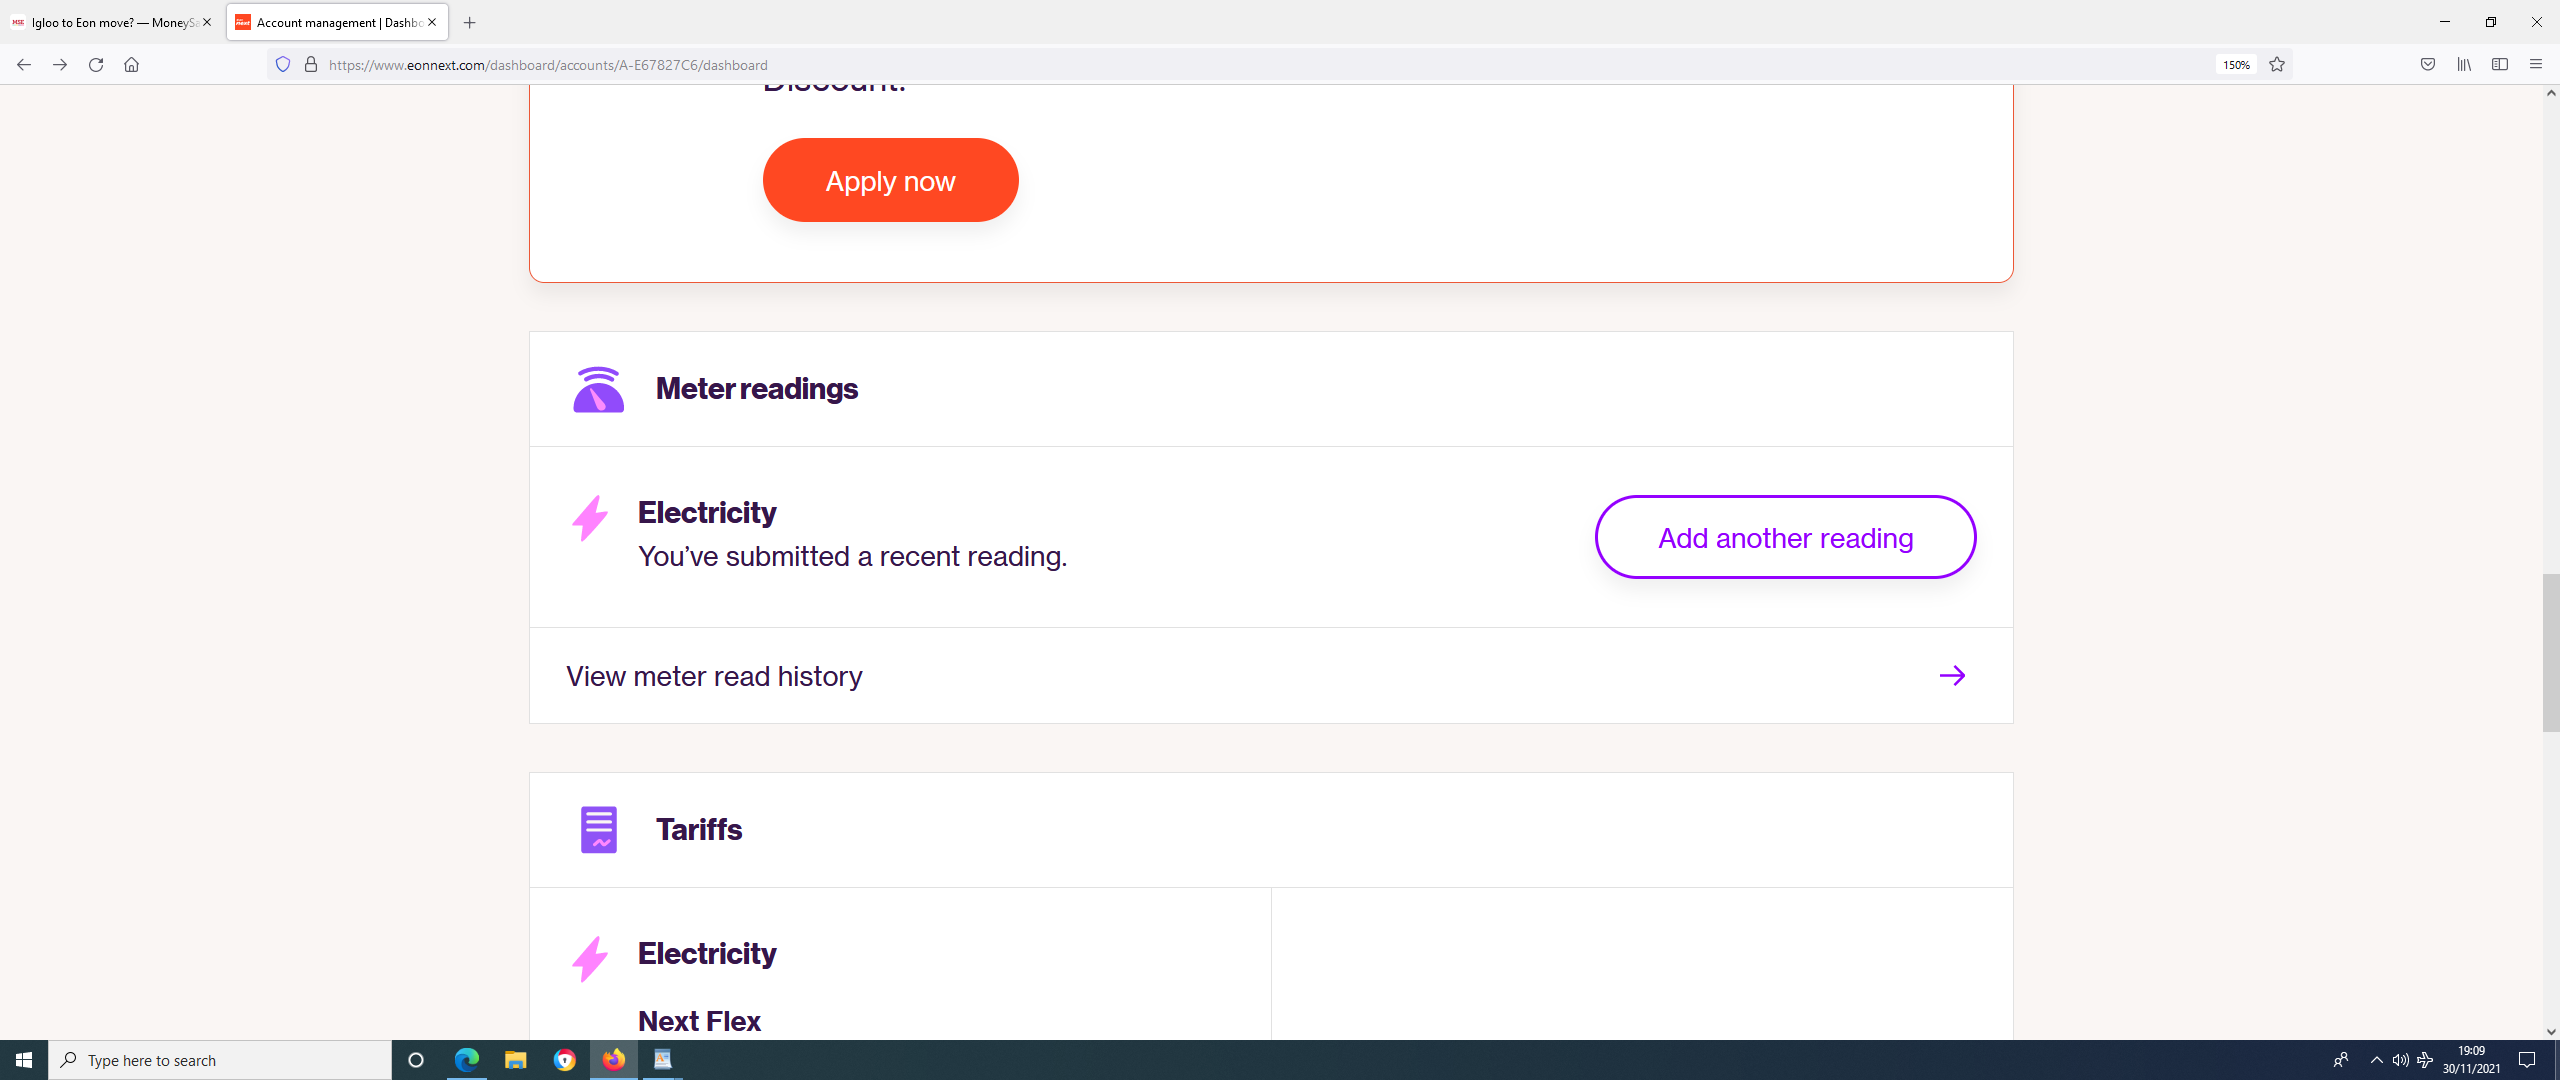Click Add another reading button
Viewport: 2560px width, 1080px height.
pos(1785,538)
